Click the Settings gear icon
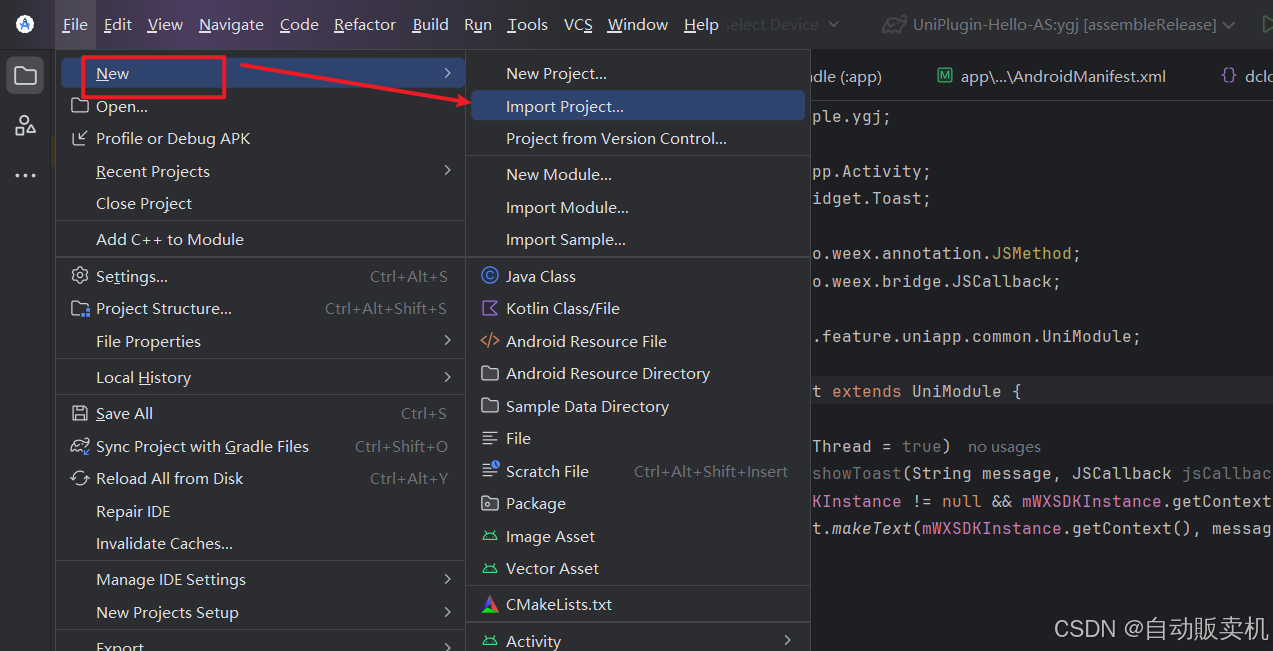This screenshot has height=651, width=1273. (80, 276)
